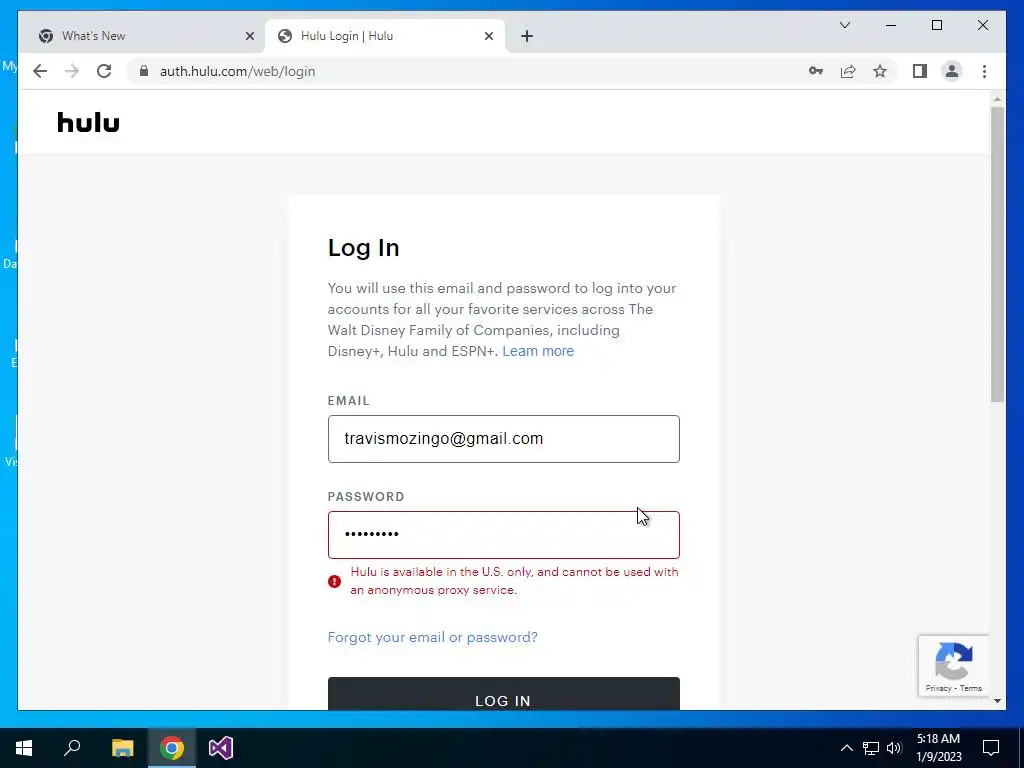Open the Windows notification center
The height and width of the screenshot is (768, 1024).
click(x=991, y=748)
